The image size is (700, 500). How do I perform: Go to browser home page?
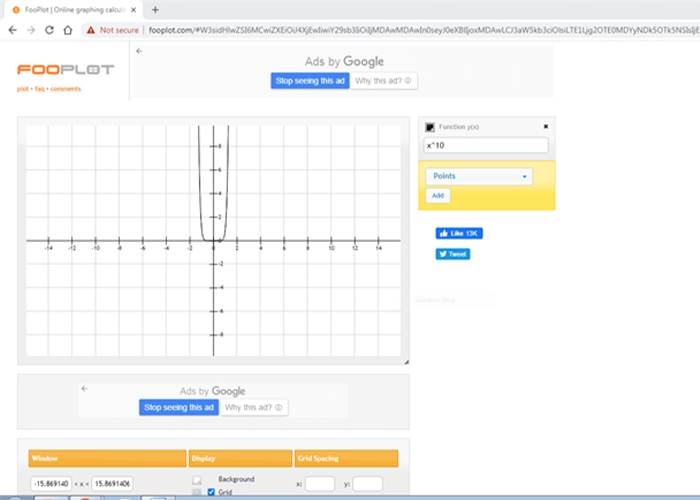pyautogui.click(x=67, y=30)
